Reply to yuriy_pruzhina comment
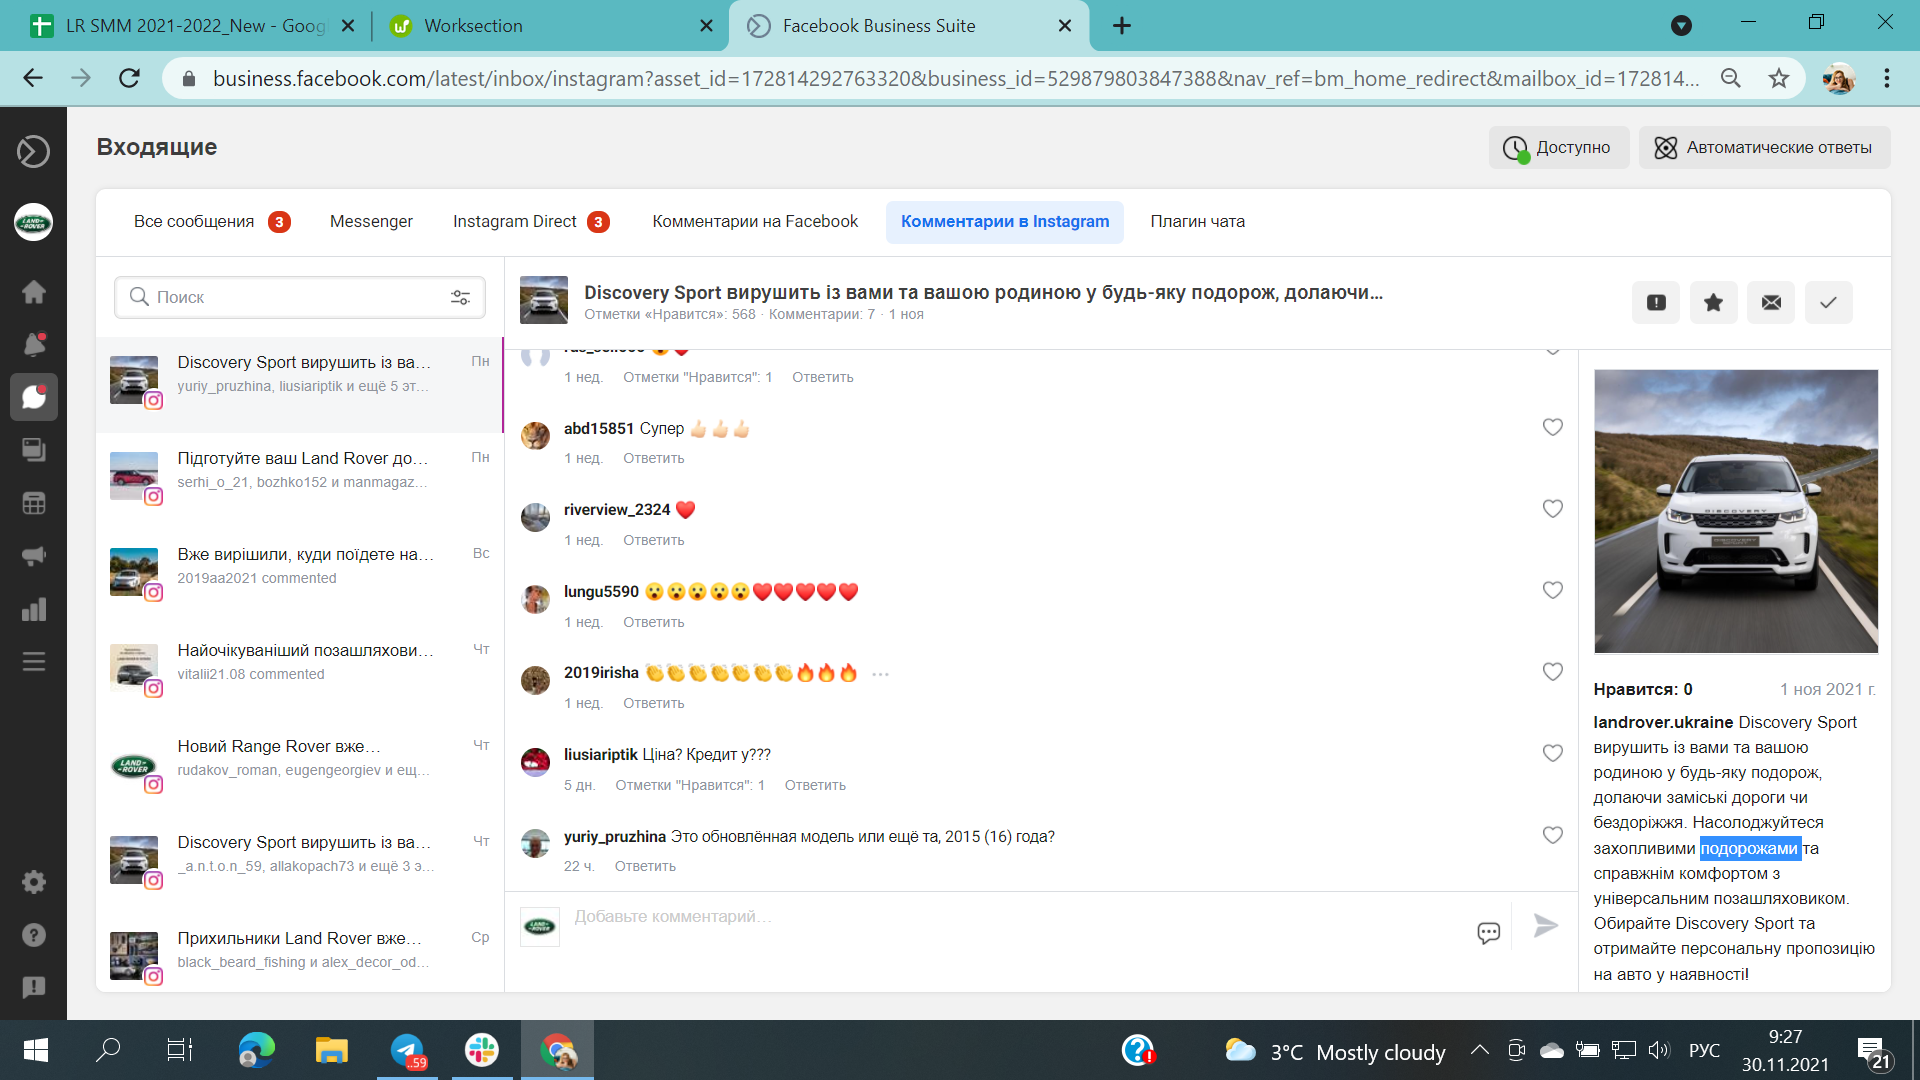 point(645,866)
